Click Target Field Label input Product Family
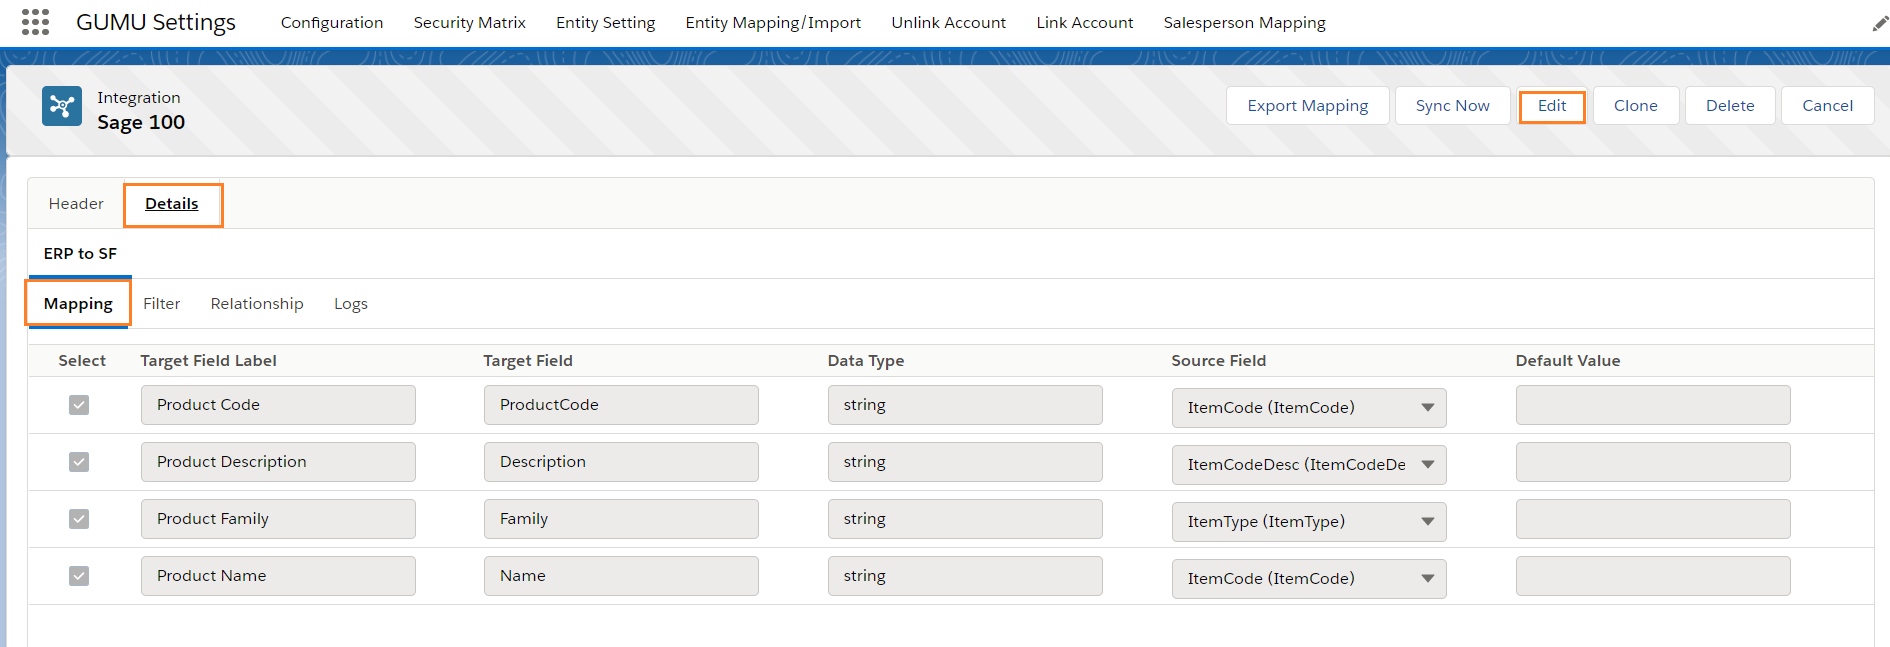 (x=278, y=519)
